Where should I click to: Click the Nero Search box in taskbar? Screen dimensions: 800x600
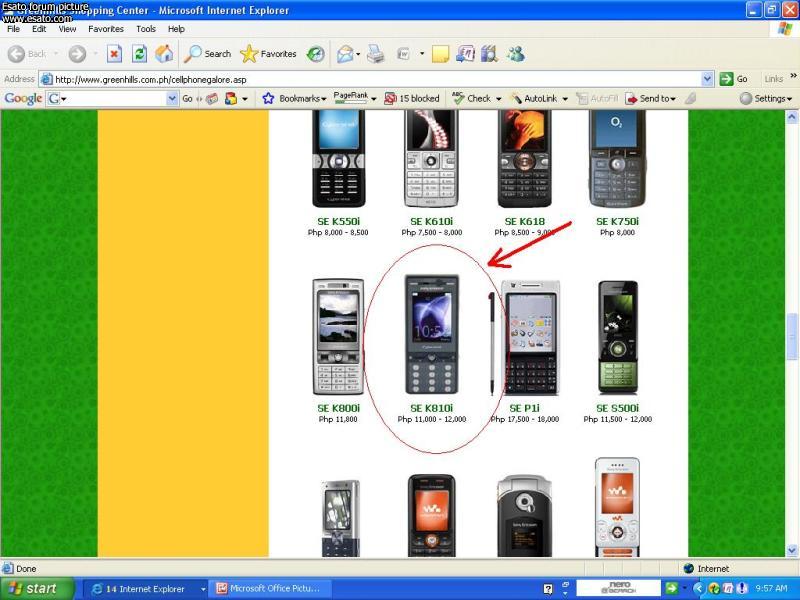pyautogui.click(x=618, y=589)
